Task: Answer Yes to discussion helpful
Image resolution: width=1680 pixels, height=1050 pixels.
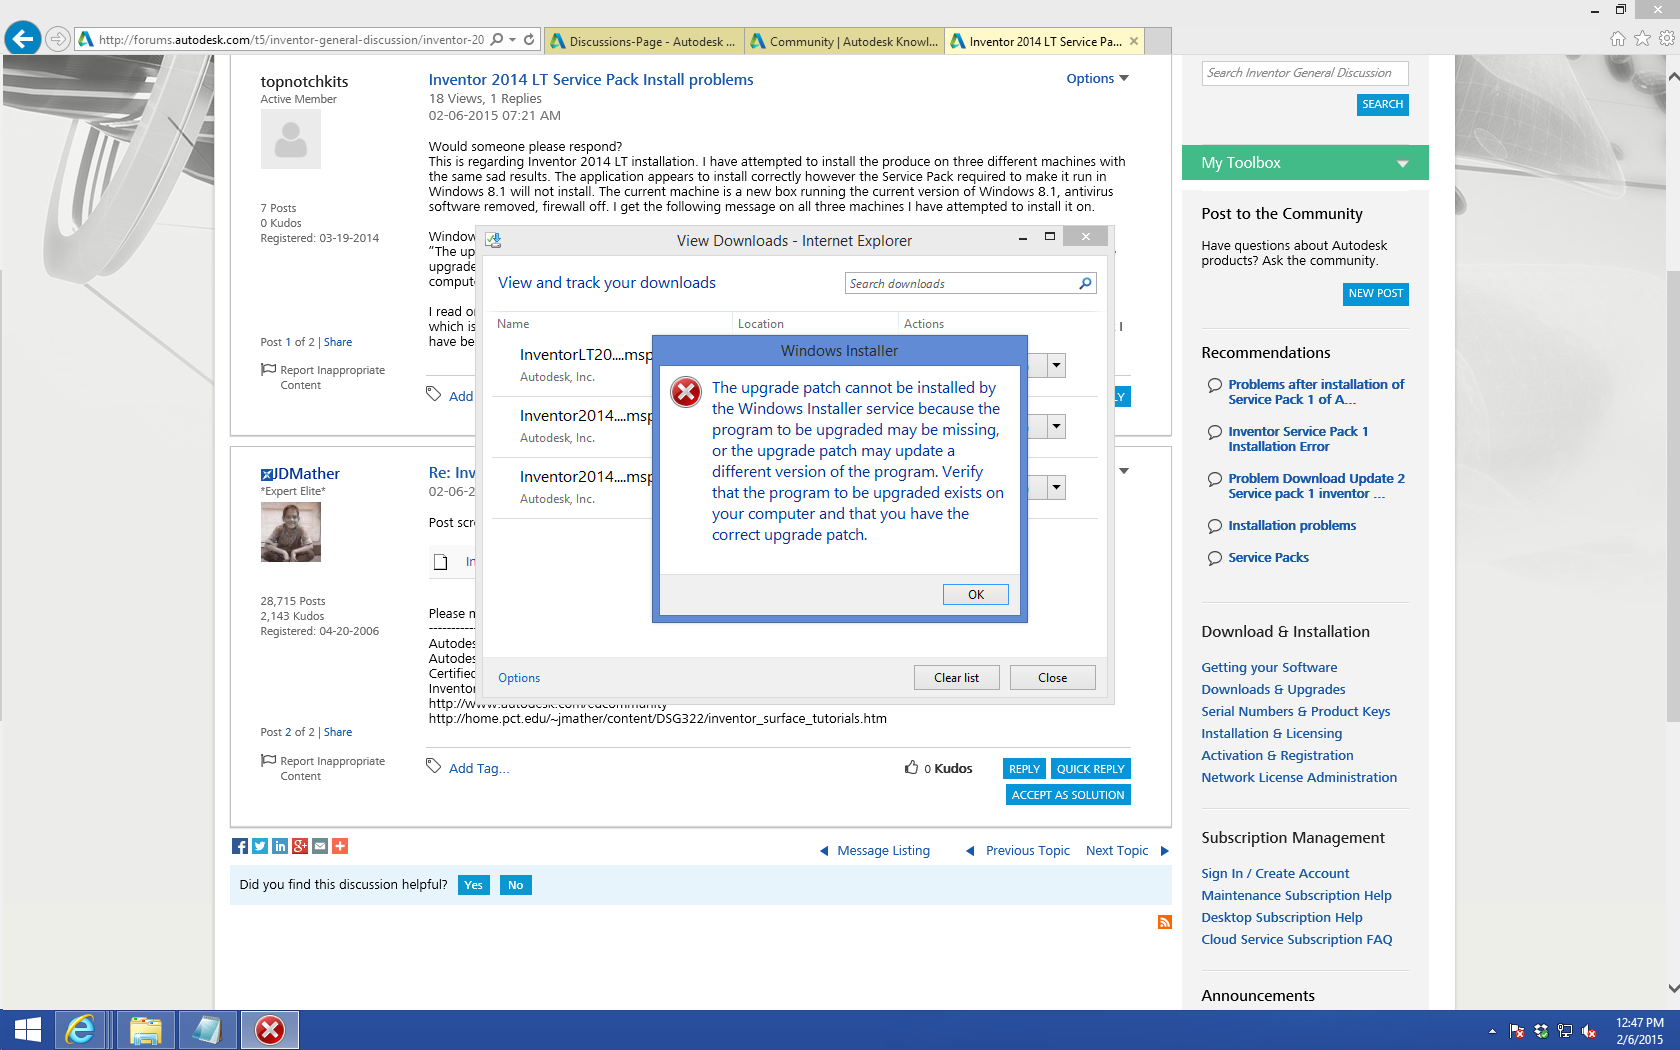Action: coord(474,885)
